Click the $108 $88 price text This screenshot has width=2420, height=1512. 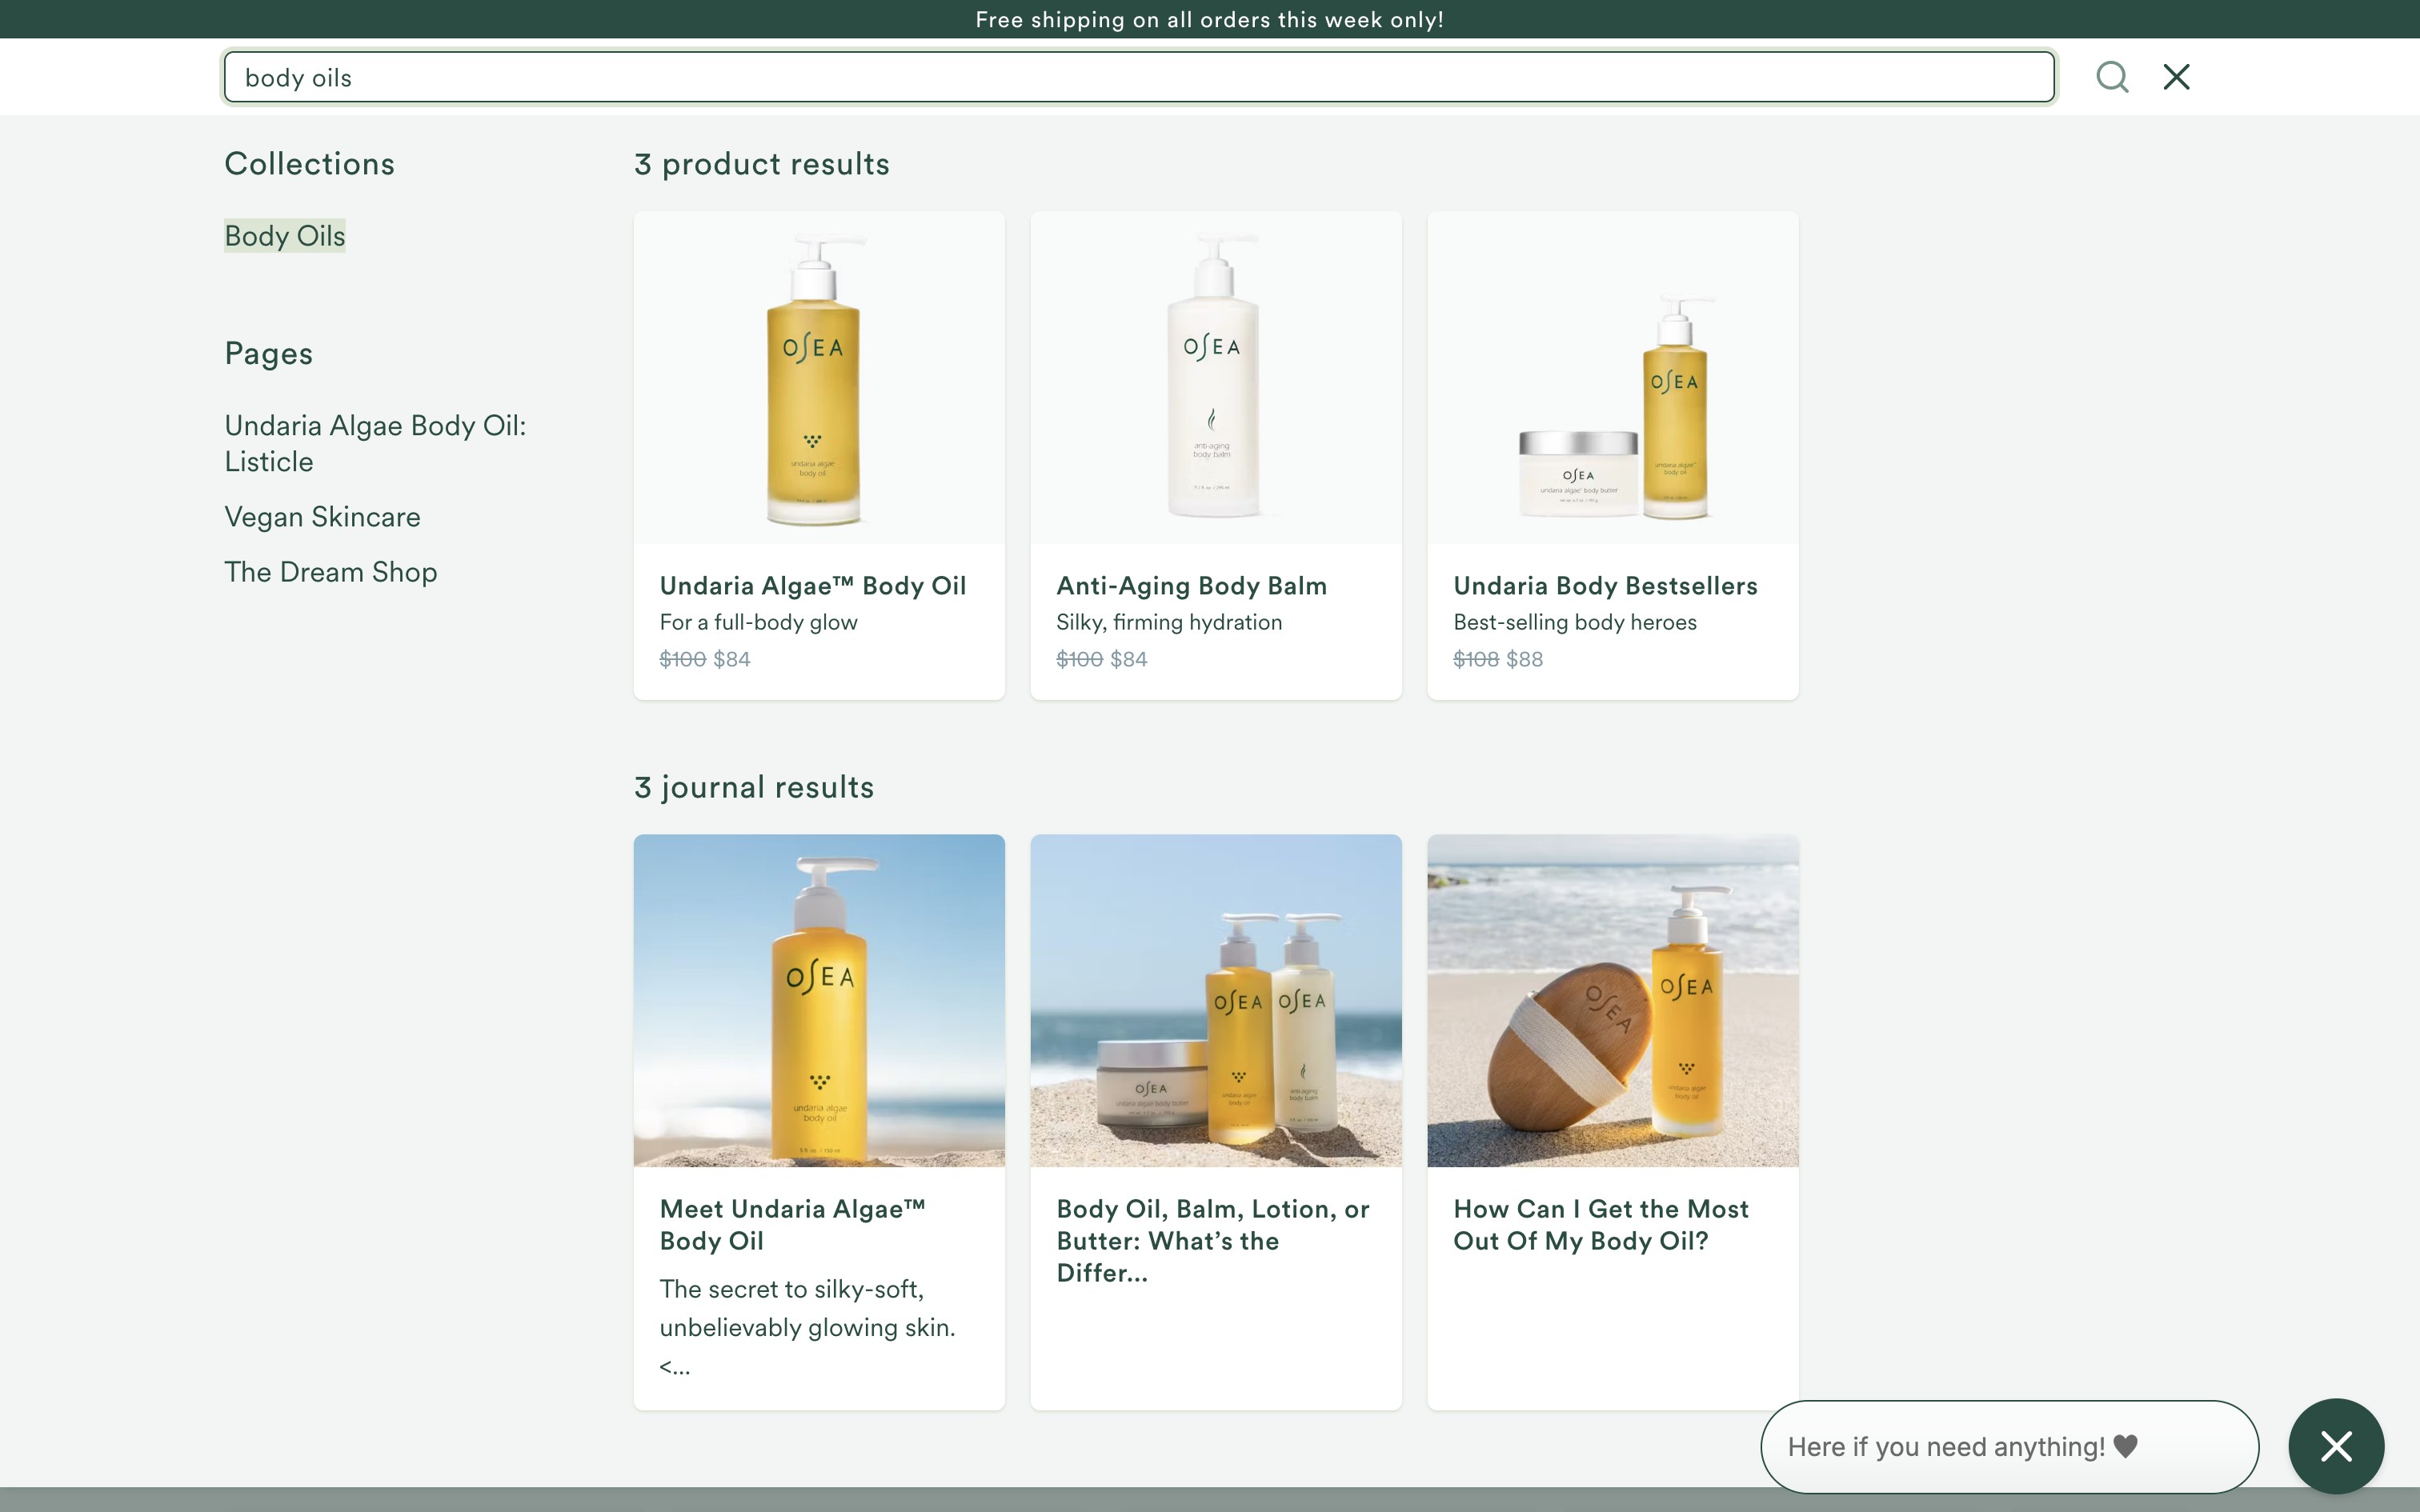(x=1498, y=659)
